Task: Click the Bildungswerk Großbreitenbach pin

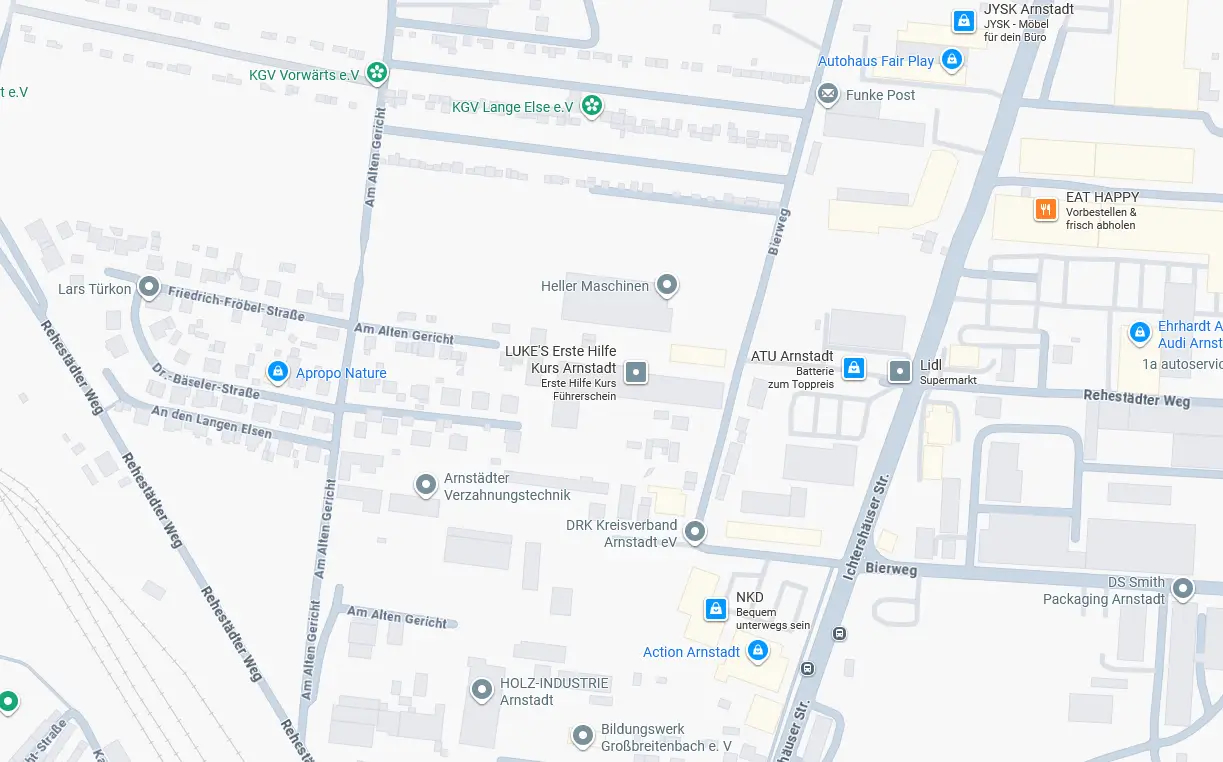Action: tap(583, 736)
